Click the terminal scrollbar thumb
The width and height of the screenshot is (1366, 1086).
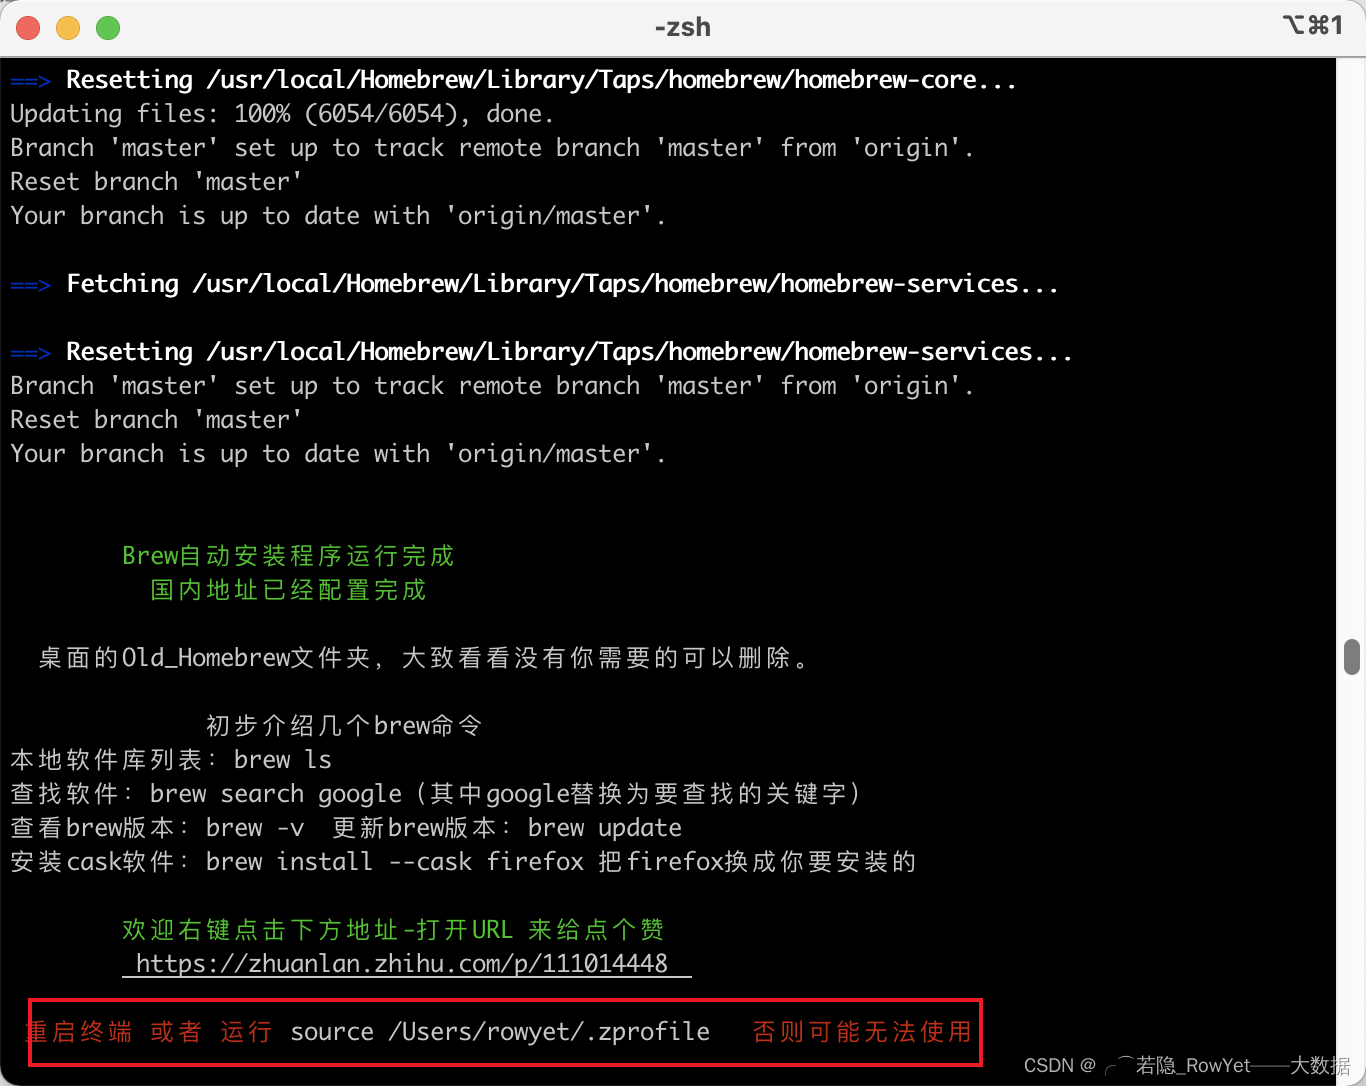1352,657
